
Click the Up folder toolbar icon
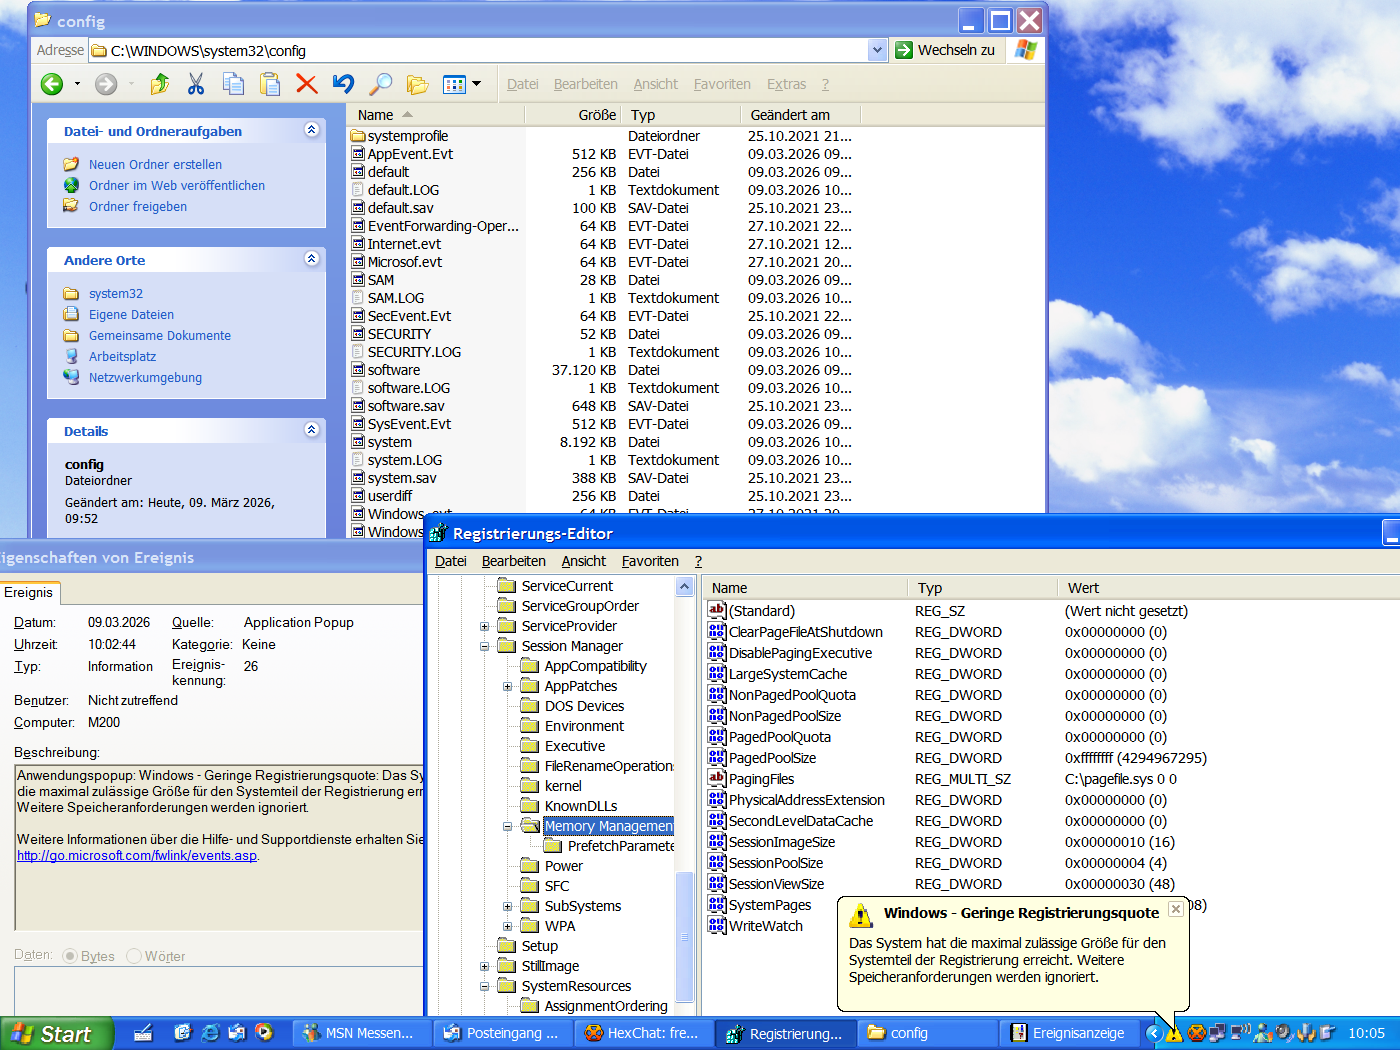coord(159,85)
